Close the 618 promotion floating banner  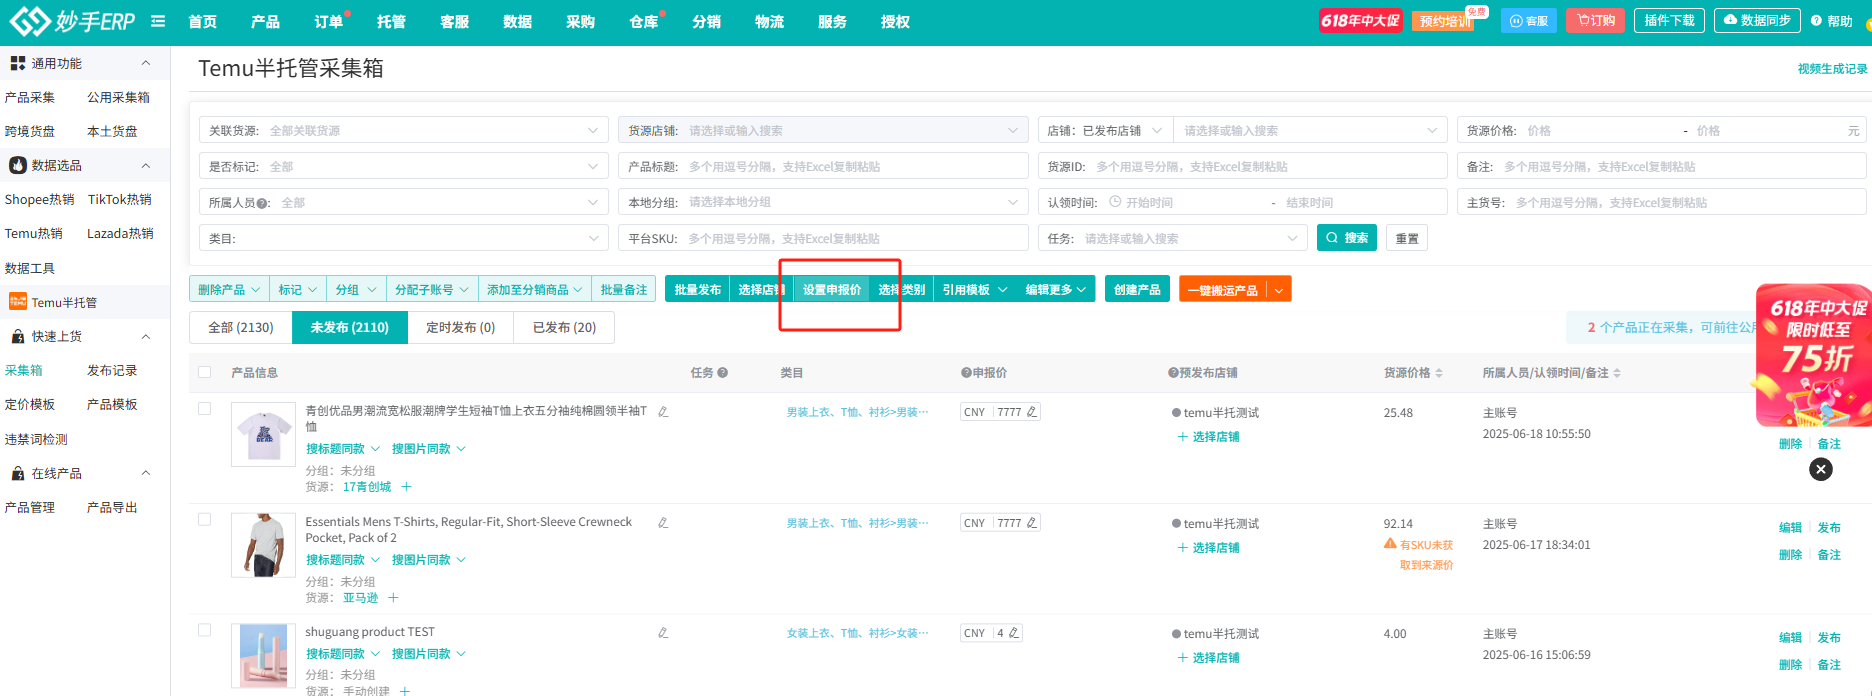click(x=1821, y=469)
